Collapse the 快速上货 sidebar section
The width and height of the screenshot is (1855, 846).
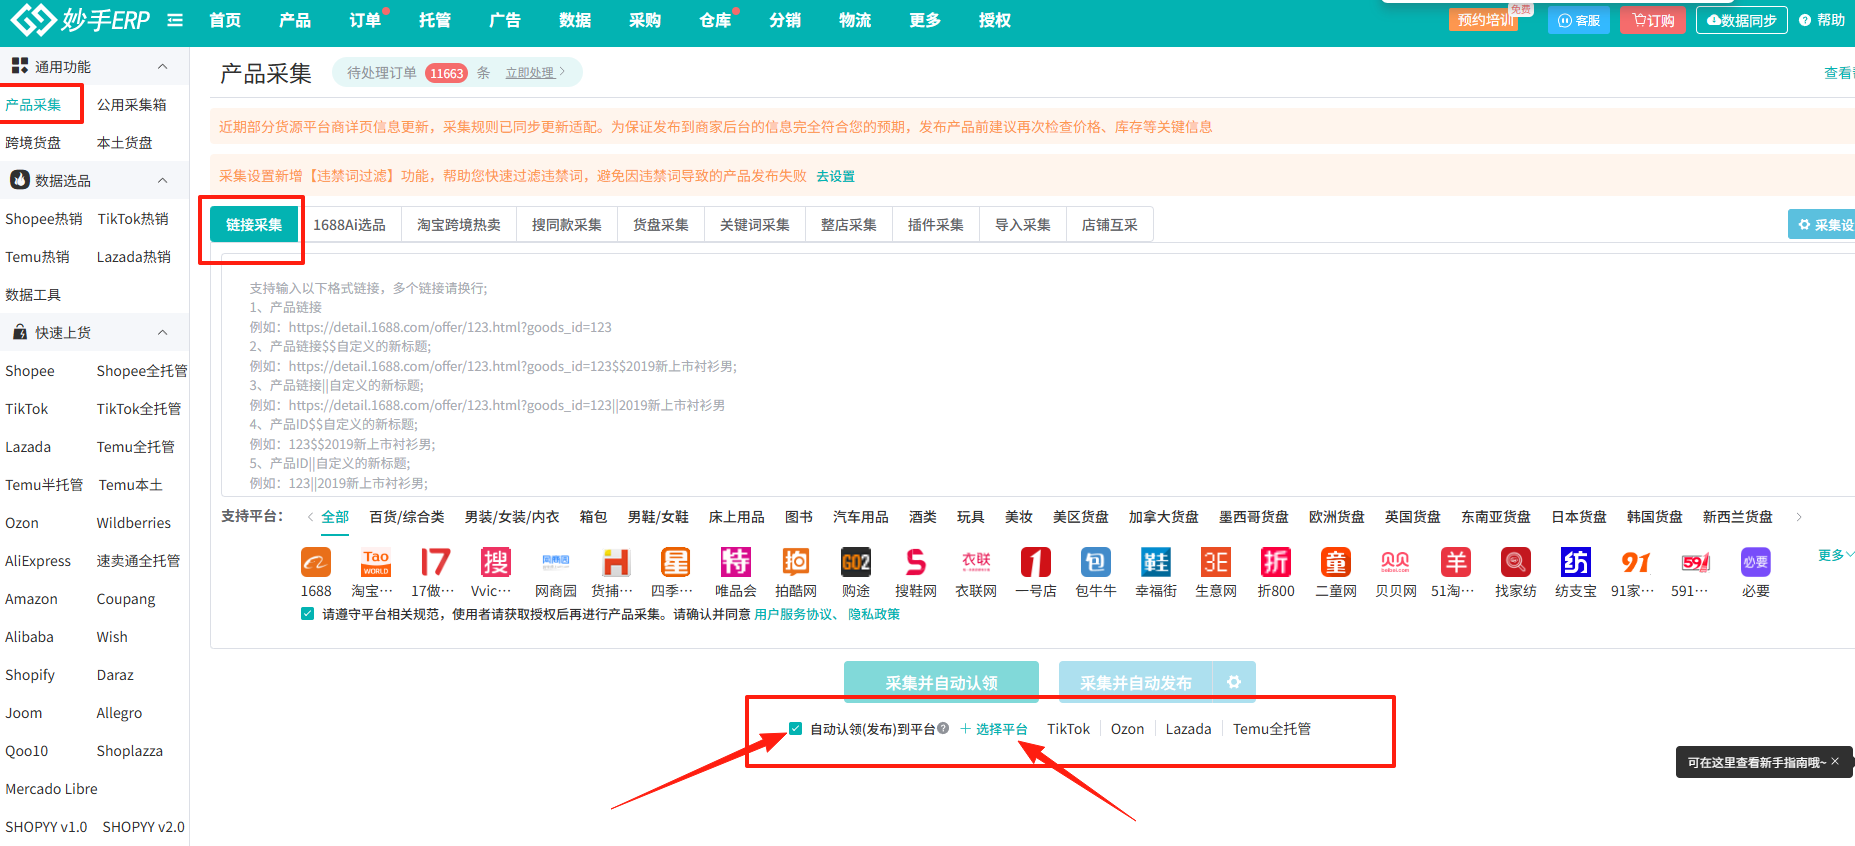[162, 332]
